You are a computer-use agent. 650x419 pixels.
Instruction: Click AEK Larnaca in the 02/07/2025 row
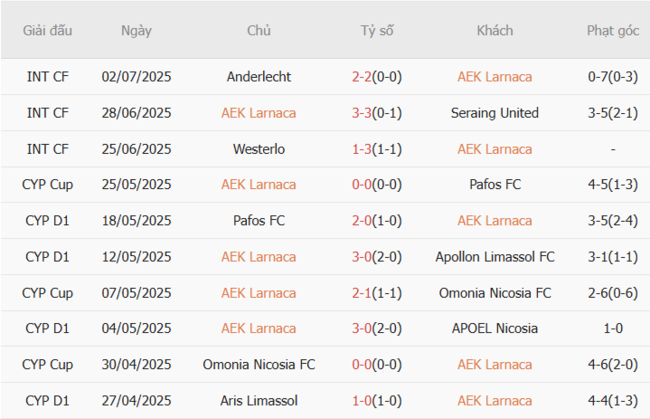494,77
